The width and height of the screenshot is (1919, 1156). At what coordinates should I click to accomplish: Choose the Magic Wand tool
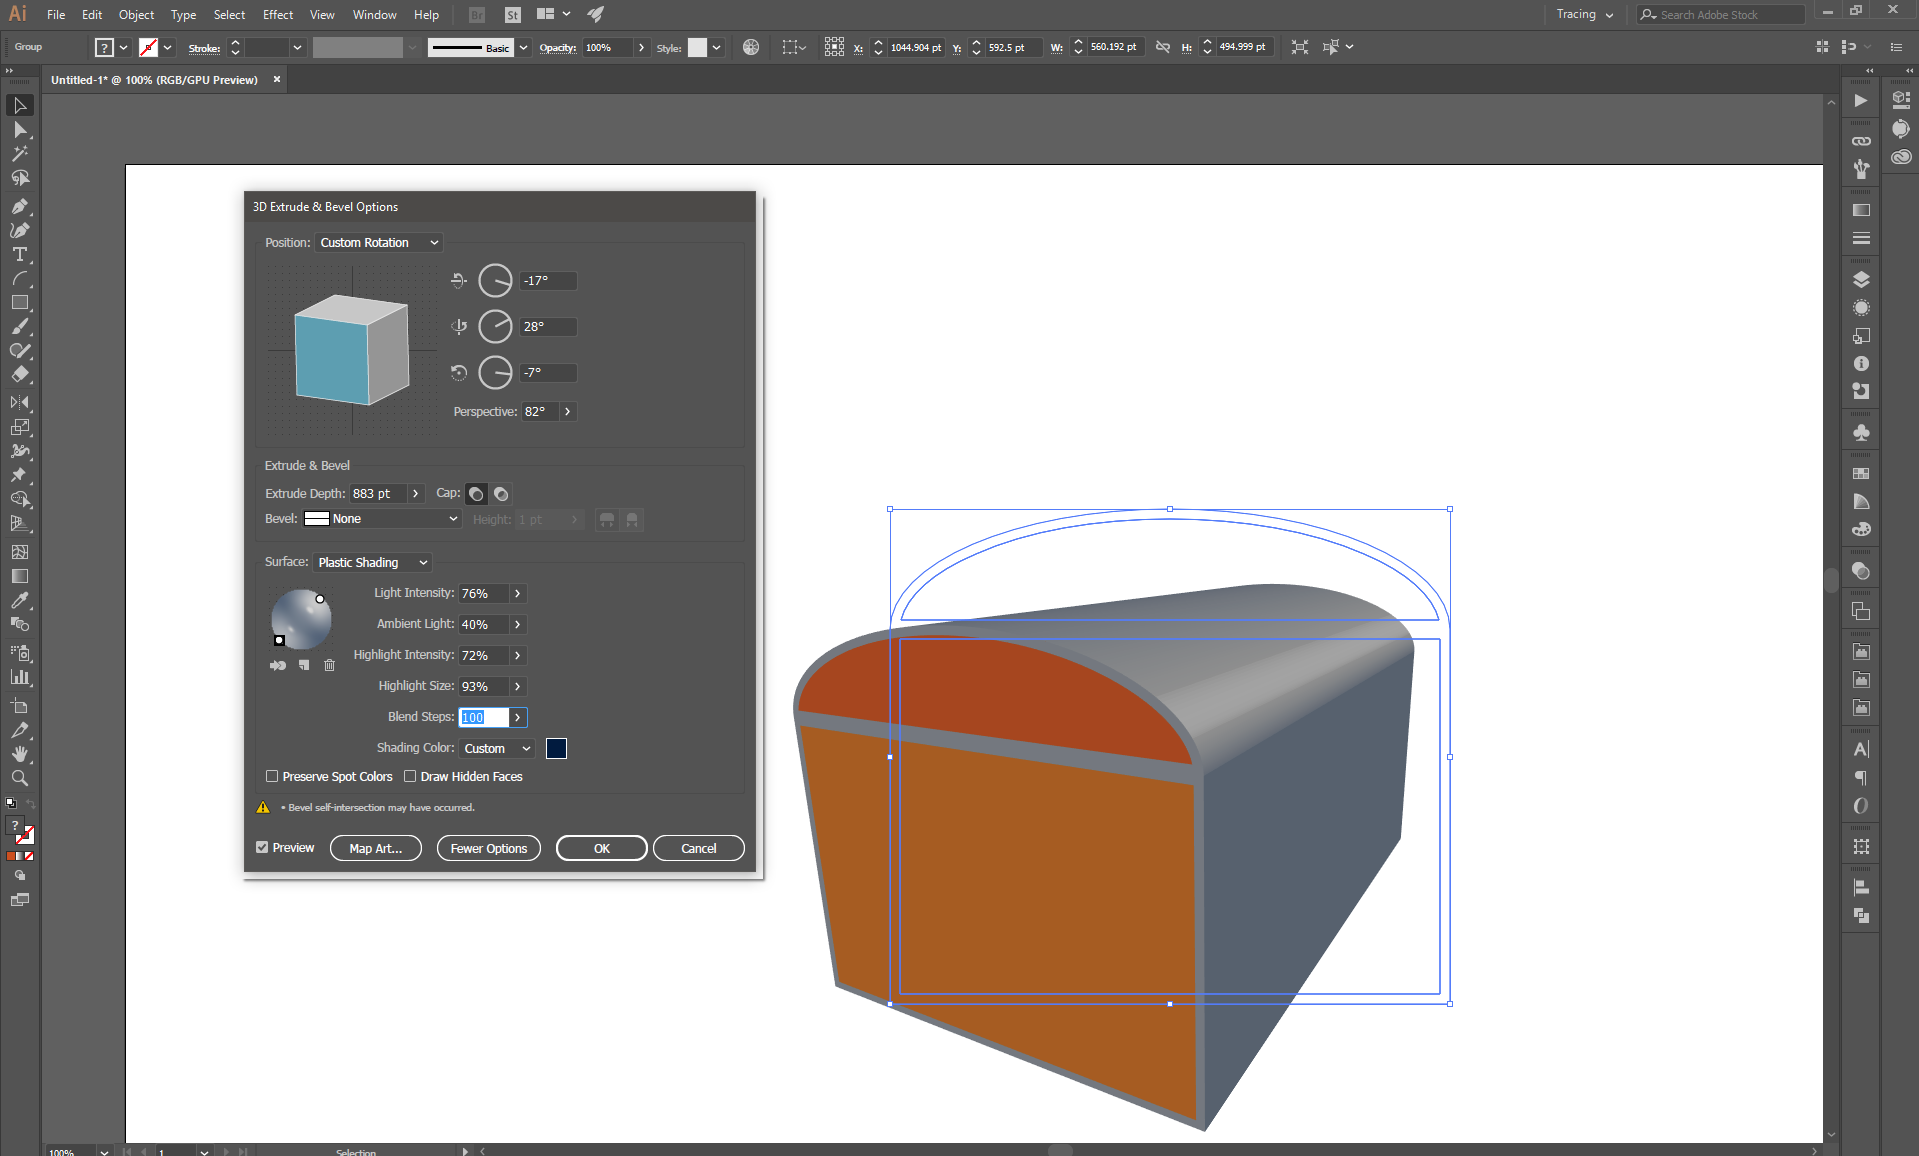point(19,154)
